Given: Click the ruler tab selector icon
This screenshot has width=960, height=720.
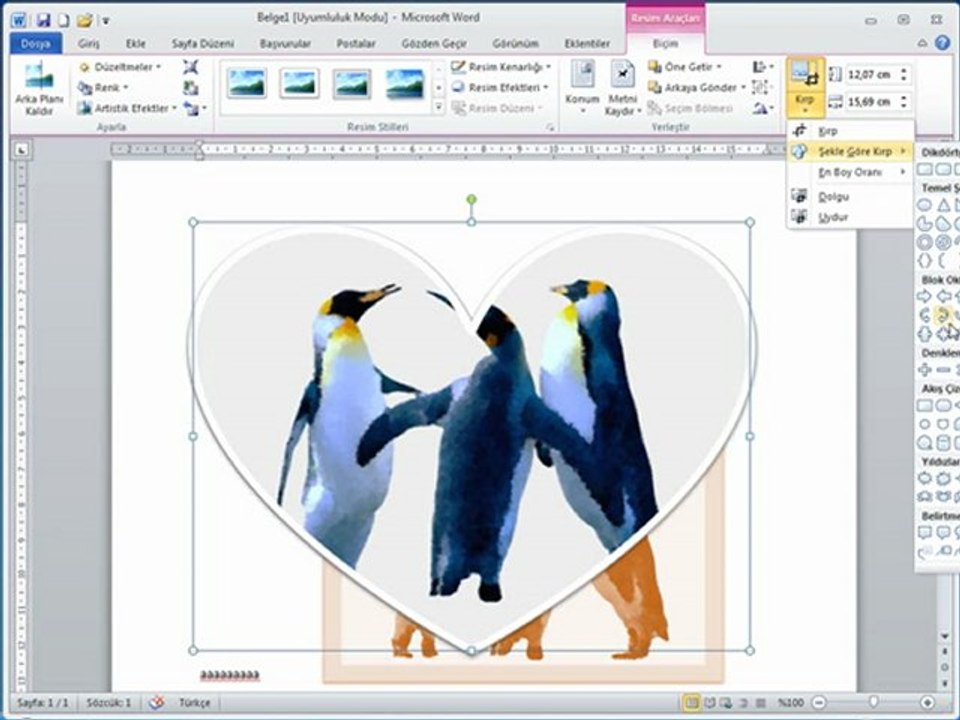Looking at the screenshot, I should pyautogui.click(x=21, y=149).
